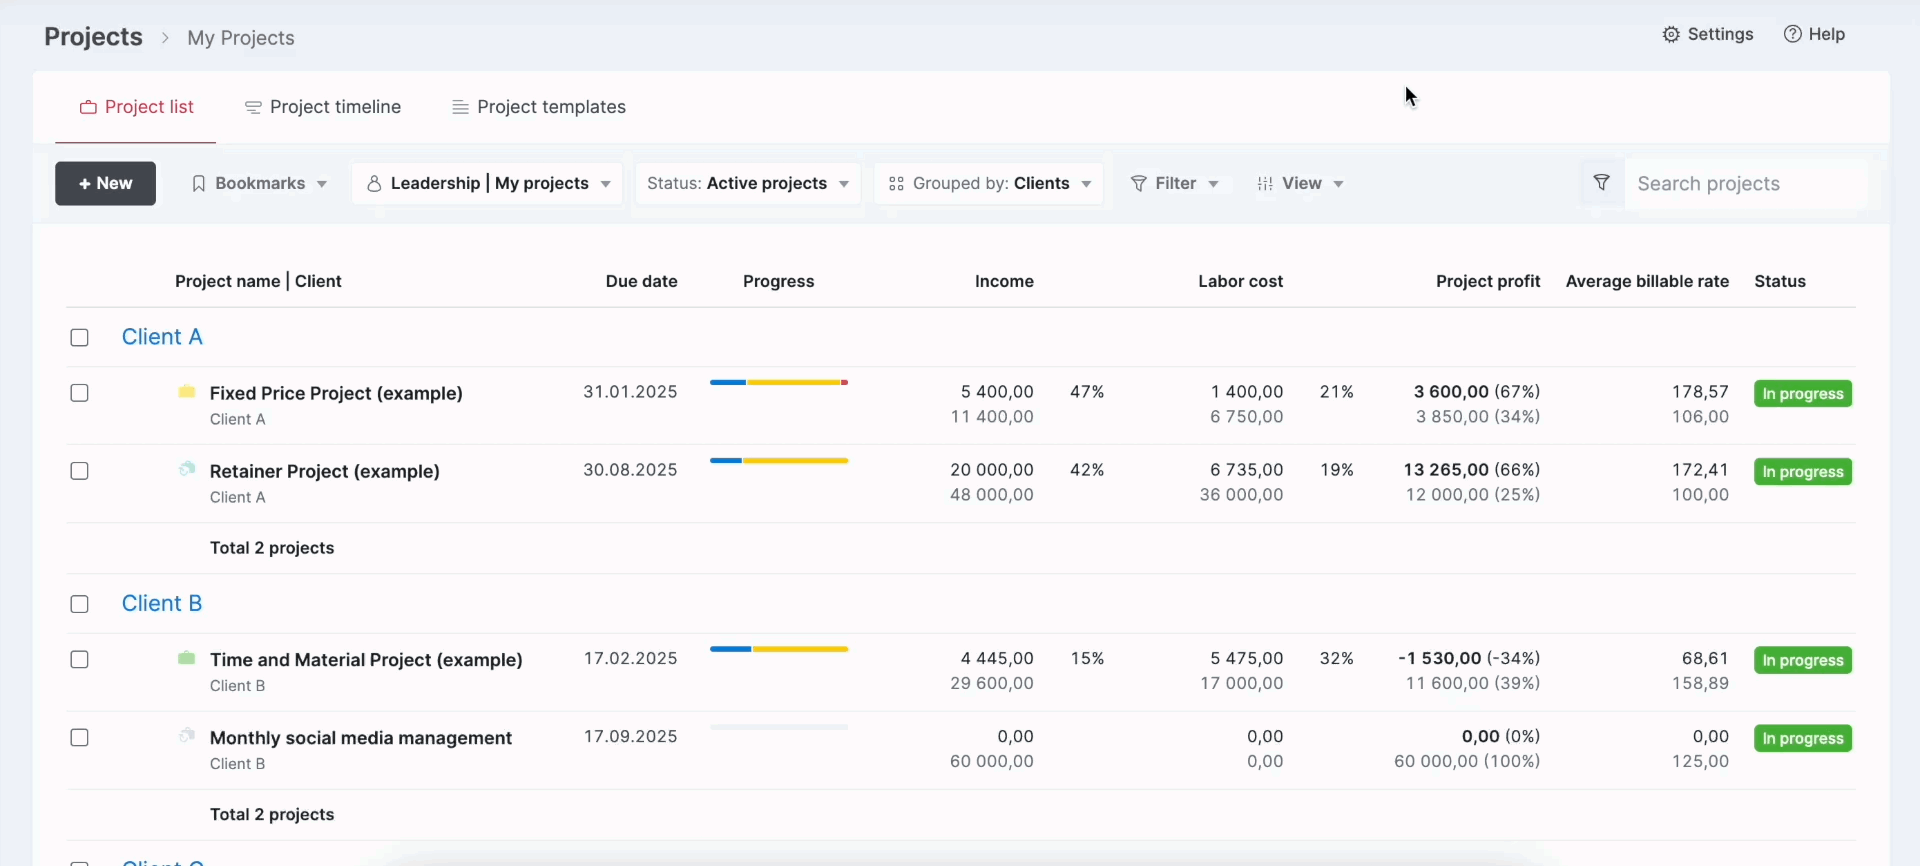
Task: Click the Retainer Project type icon
Action: [x=187, y=469]
